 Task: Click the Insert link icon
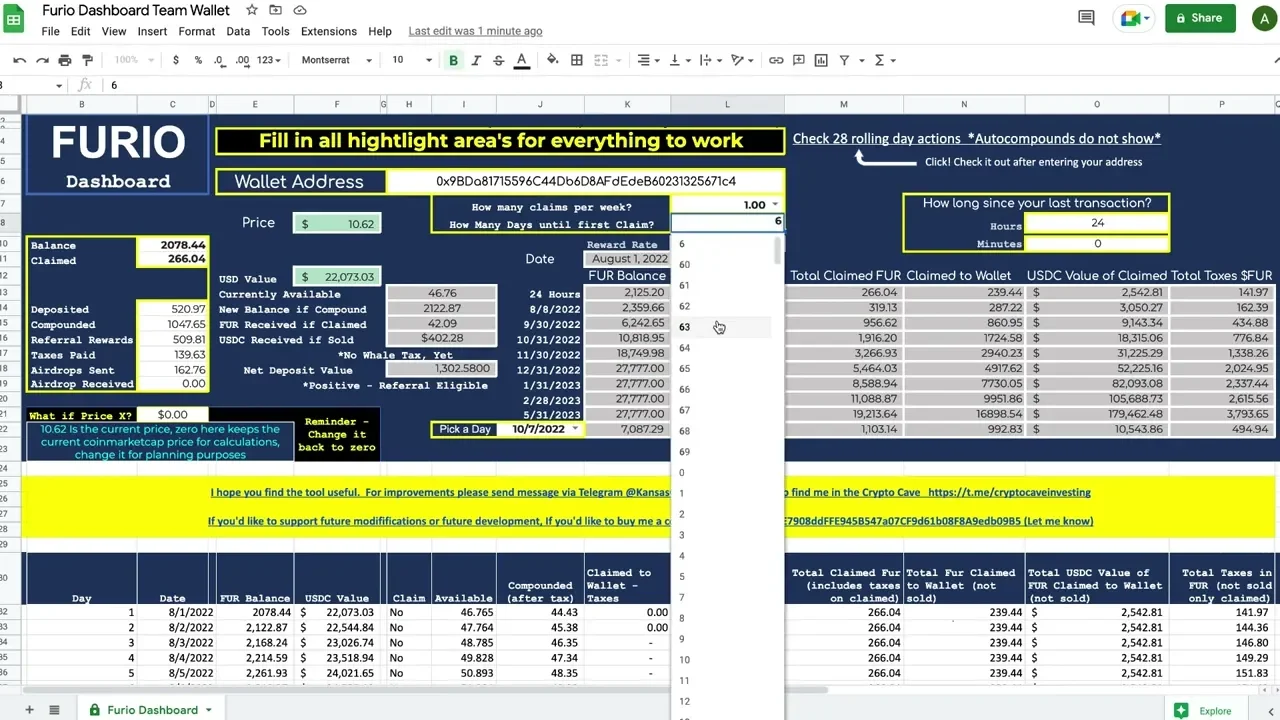(x=776, y=60)
